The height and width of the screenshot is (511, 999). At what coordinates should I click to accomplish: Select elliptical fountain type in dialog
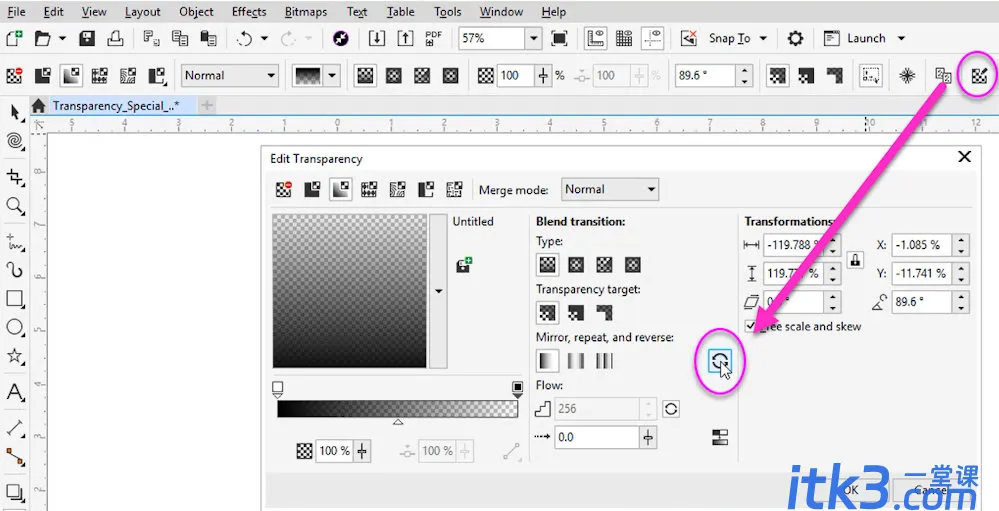point(576,264)
